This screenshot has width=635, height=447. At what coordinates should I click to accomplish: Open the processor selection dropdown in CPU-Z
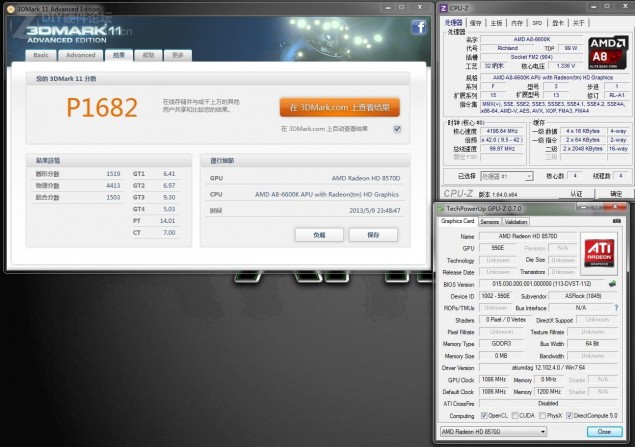[507, 176]
